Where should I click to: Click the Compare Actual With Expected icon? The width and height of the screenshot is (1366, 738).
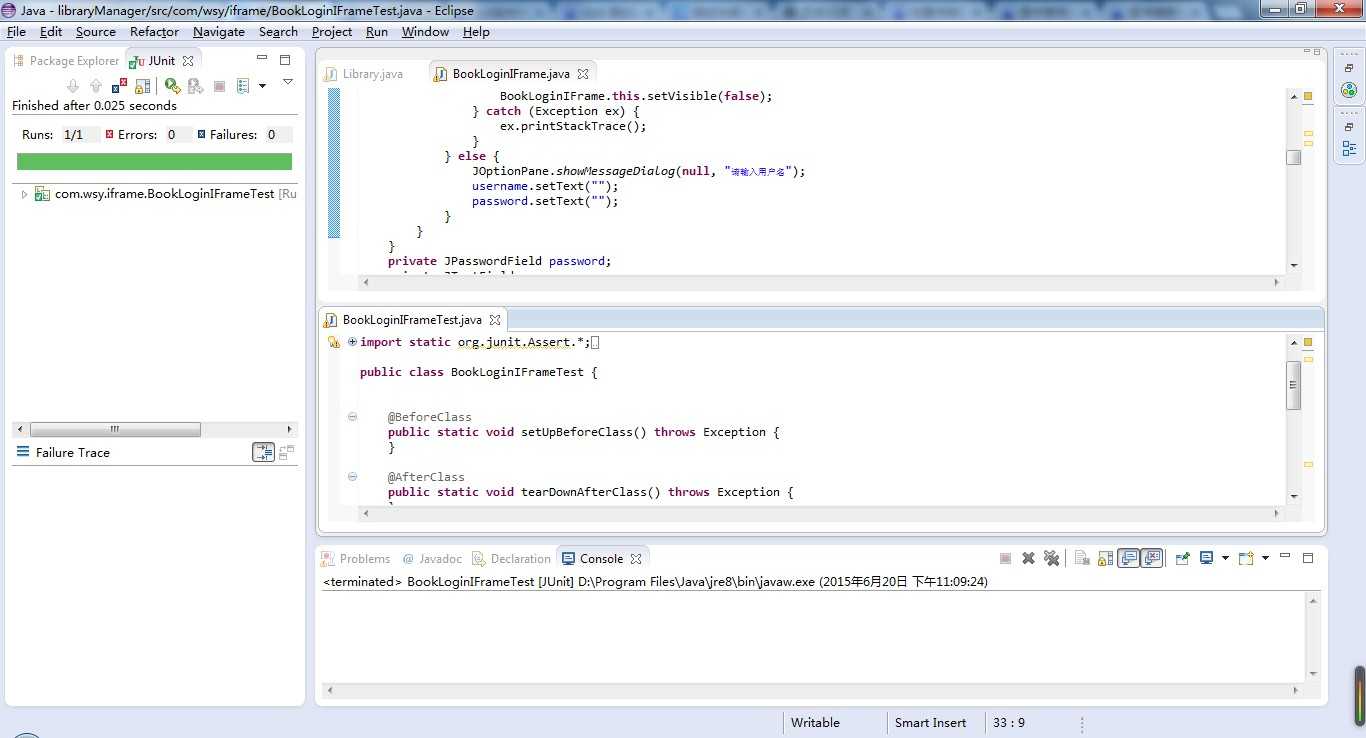287,452
